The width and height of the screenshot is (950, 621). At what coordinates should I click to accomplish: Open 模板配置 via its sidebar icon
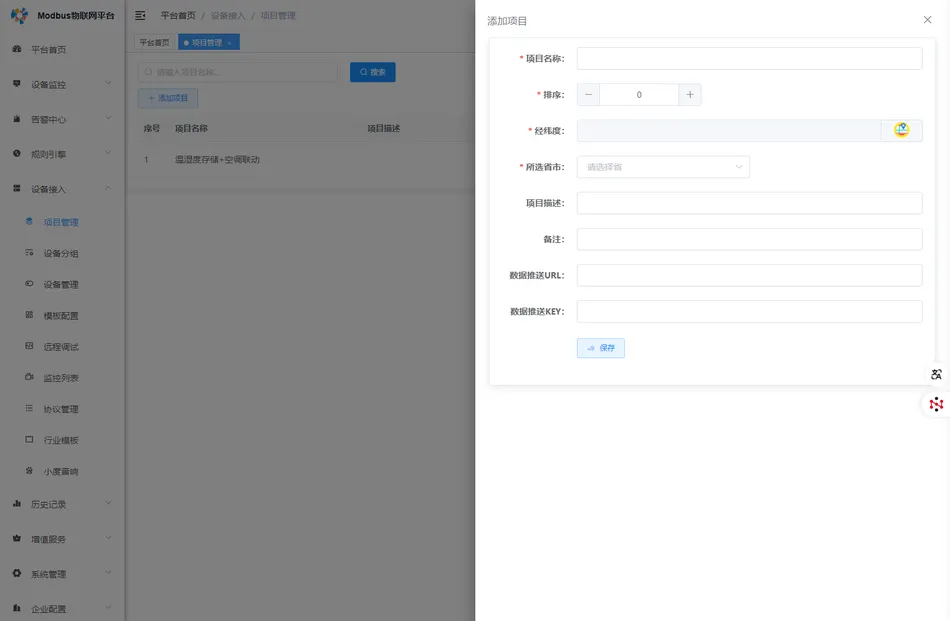click(x=31, y=314)
